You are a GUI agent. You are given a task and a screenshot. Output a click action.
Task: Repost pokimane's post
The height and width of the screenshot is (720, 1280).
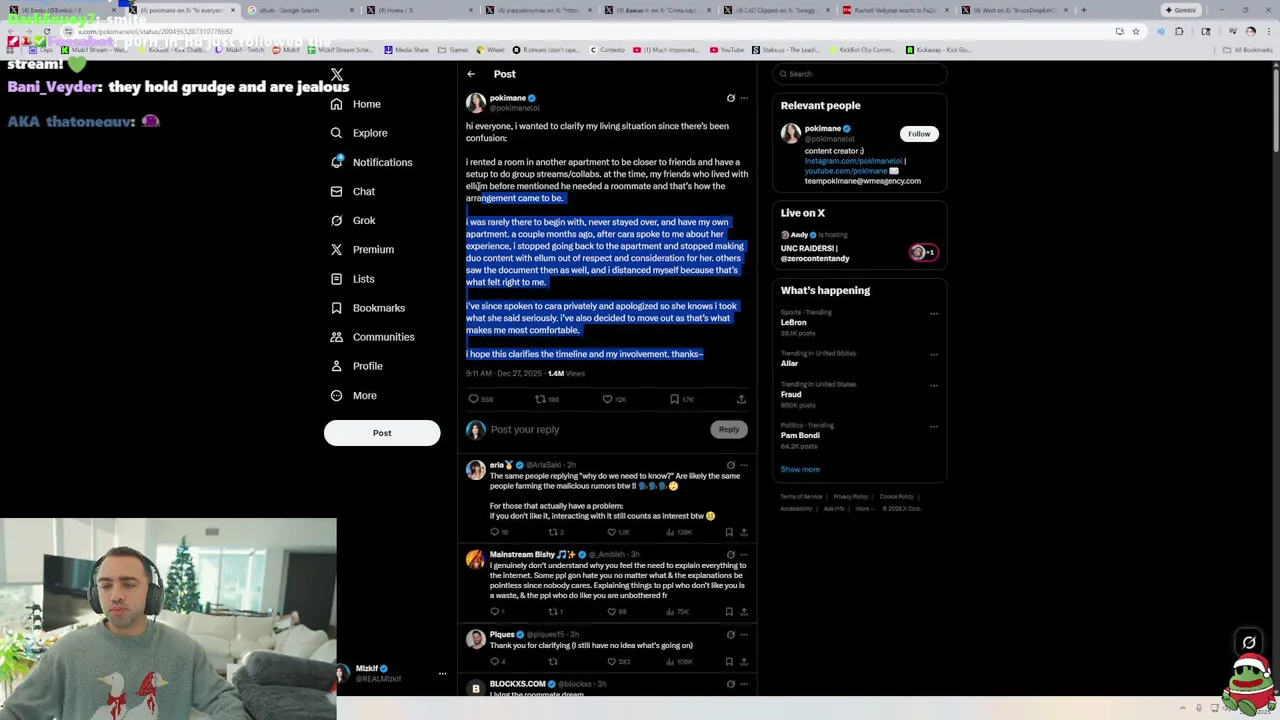pos(540,399)
